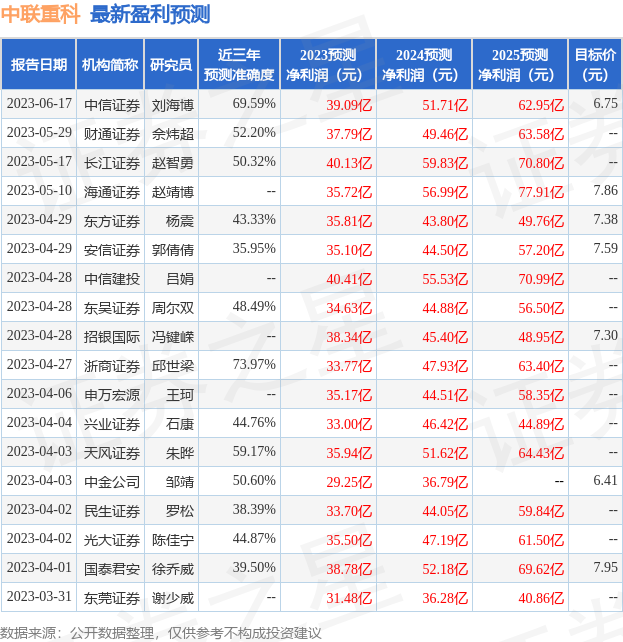Viewport: 623px width, 642px height.
Task: Click the 浙商证券 institution cell
Action: [112, 366]
